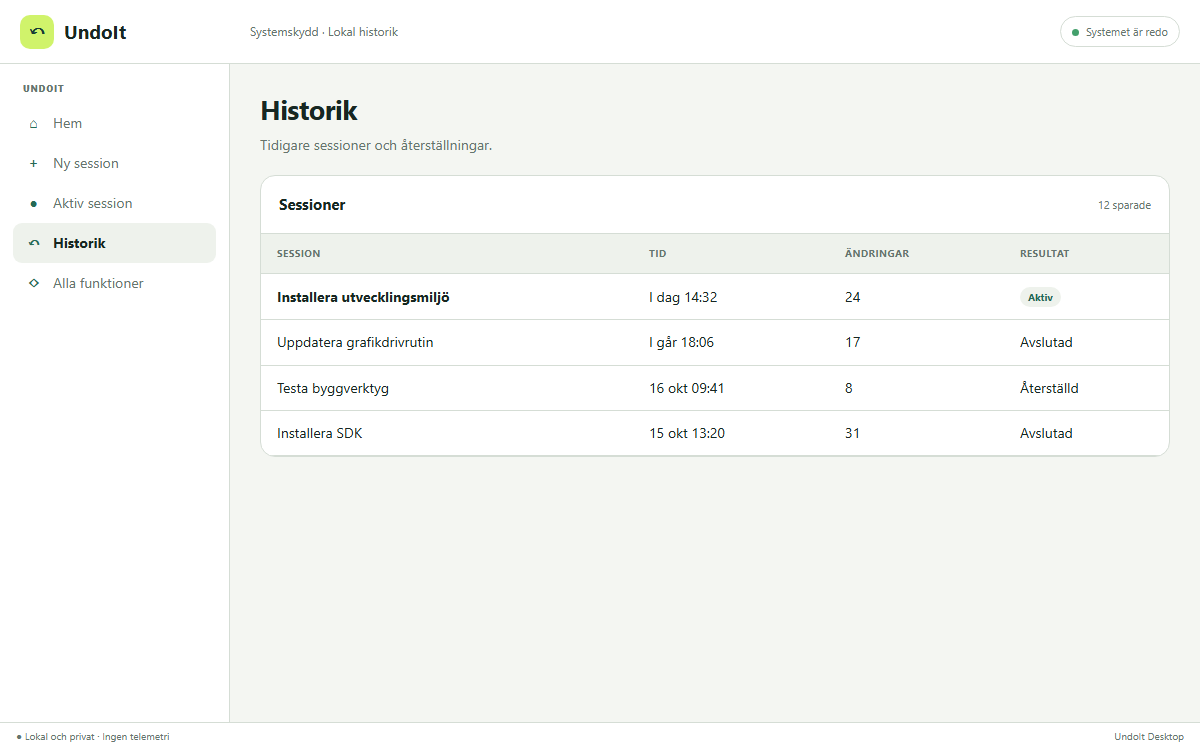Click the Aktiv status badge
The image size is (1200, 750).
pyautogui.click(x=1040, y=297)
